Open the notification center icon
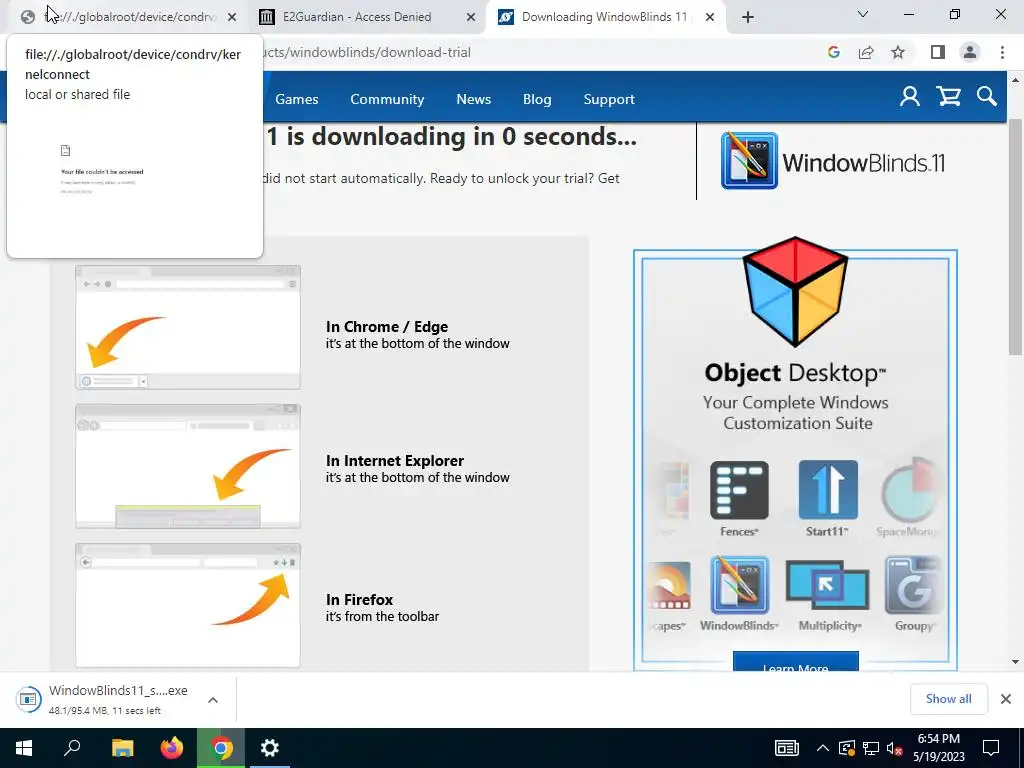Viewport: 1024px width, 768px height. pos(991,748)
